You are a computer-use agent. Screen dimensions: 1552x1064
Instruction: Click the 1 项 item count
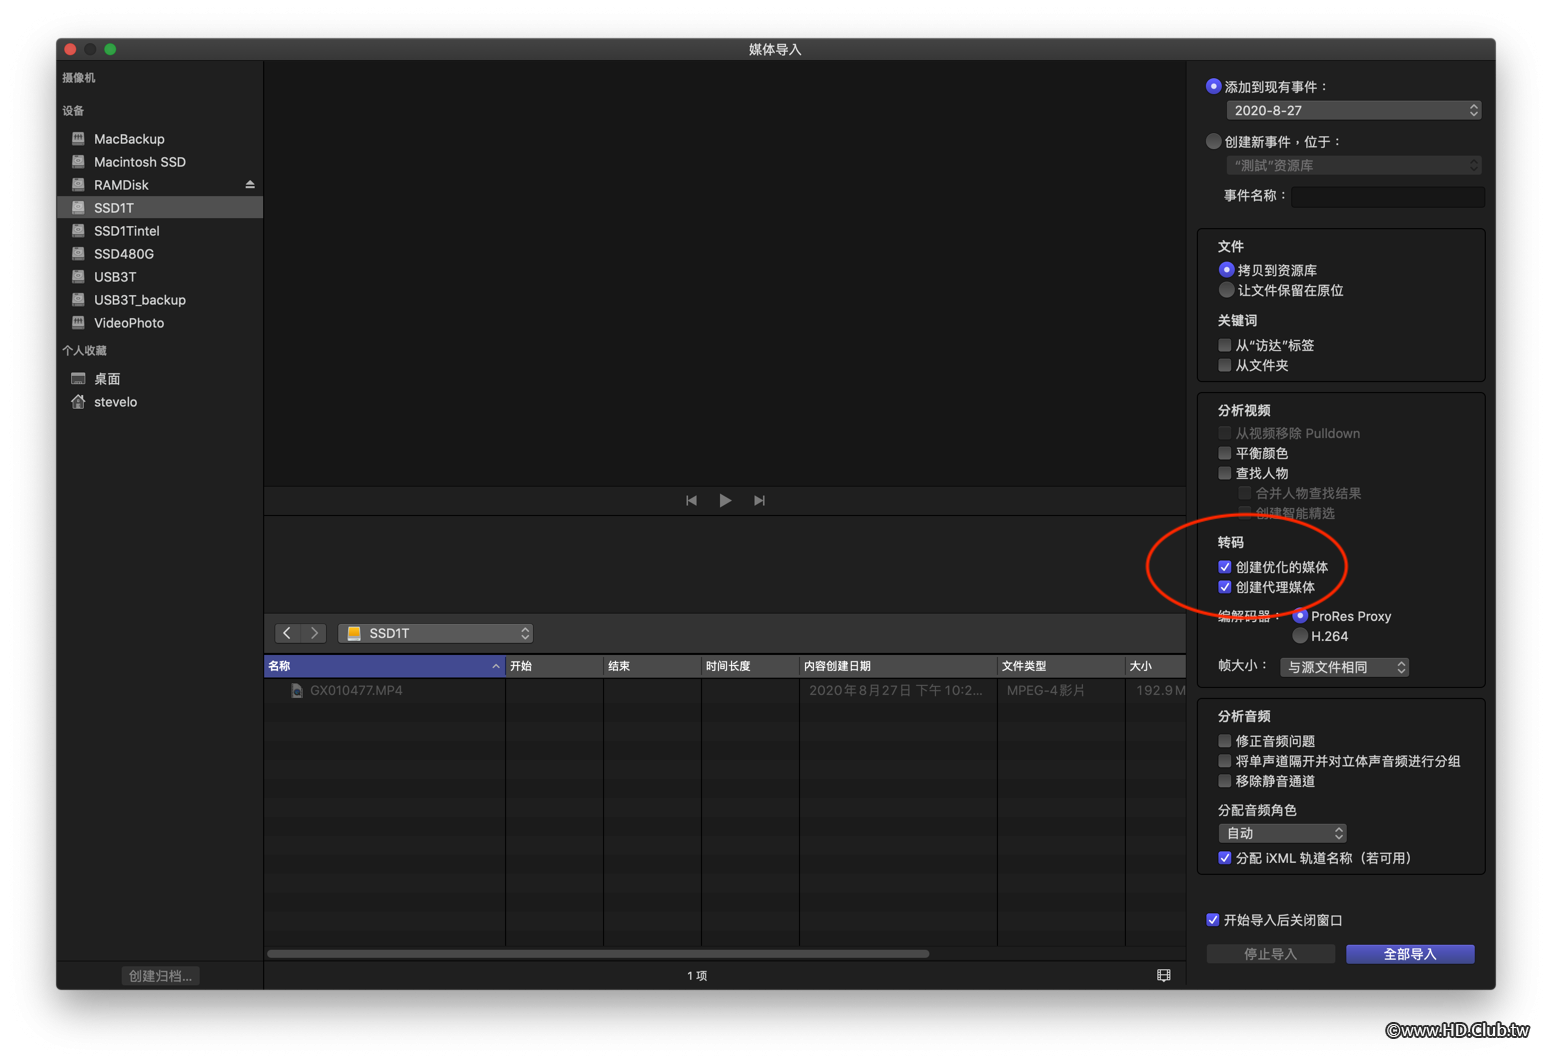[697, 976]
